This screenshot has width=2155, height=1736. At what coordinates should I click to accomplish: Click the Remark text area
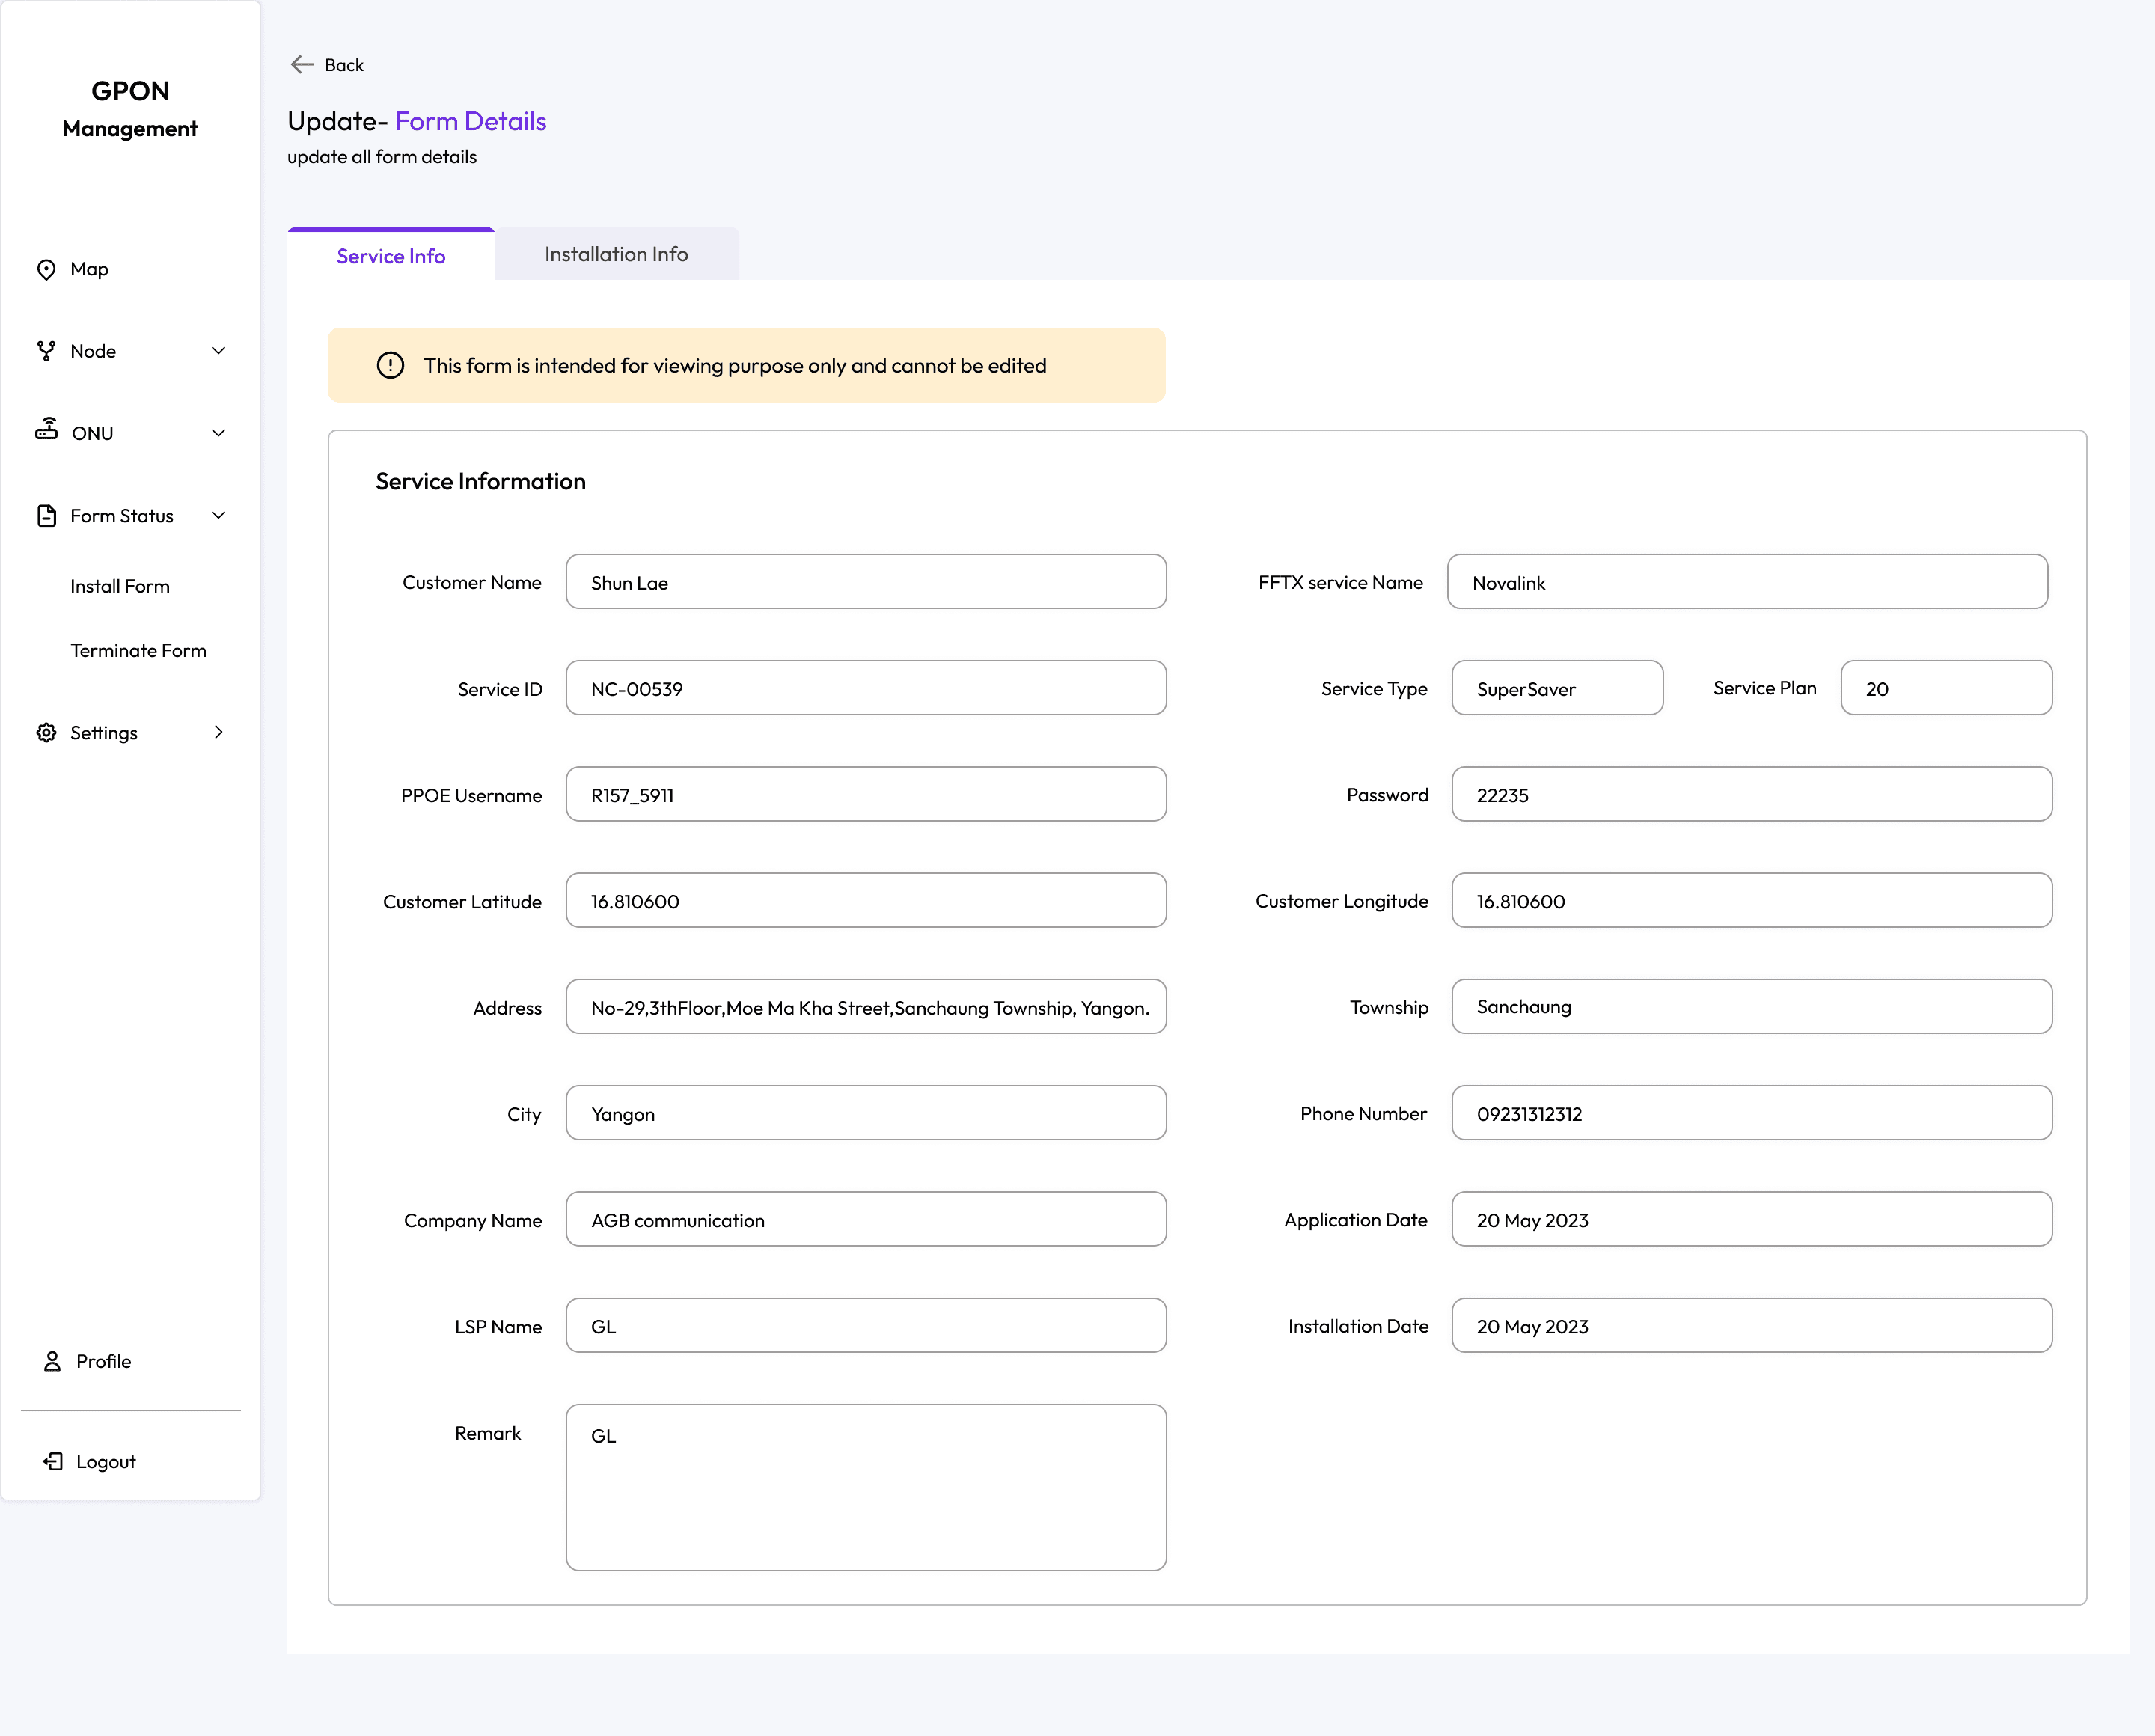click(865, 1486)
